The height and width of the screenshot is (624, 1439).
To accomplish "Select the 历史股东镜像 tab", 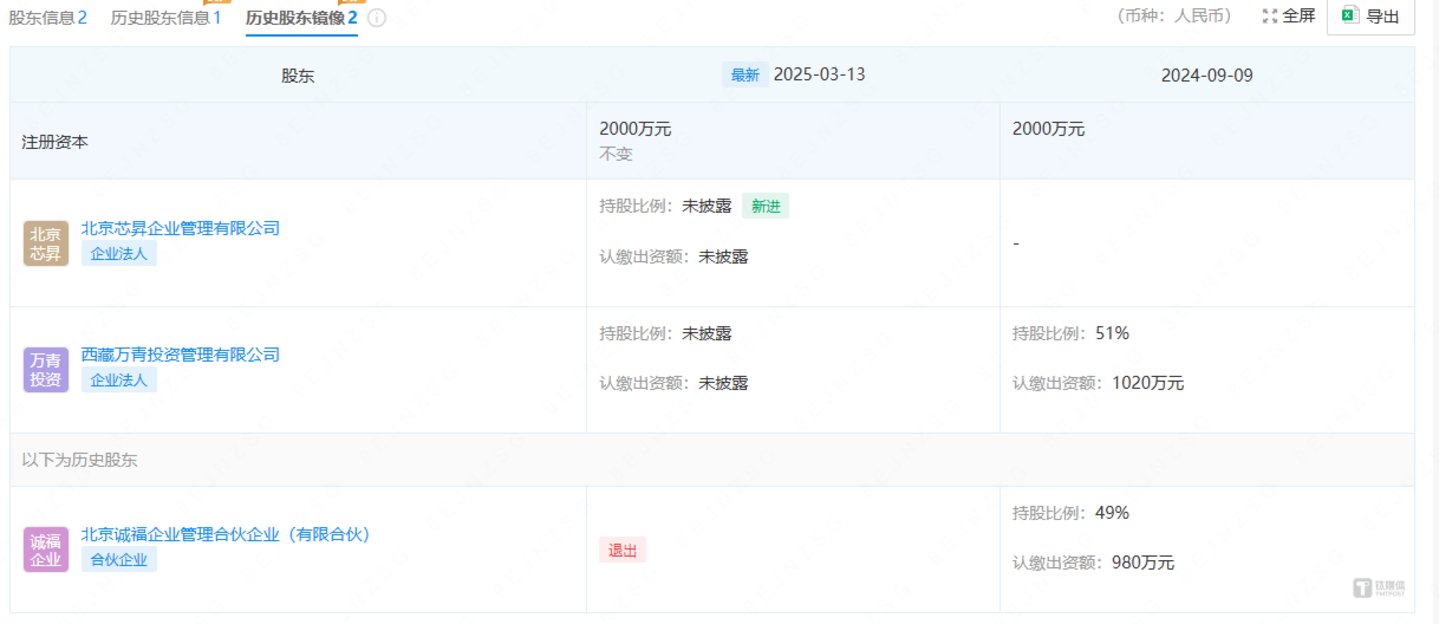I will [302, 17].
